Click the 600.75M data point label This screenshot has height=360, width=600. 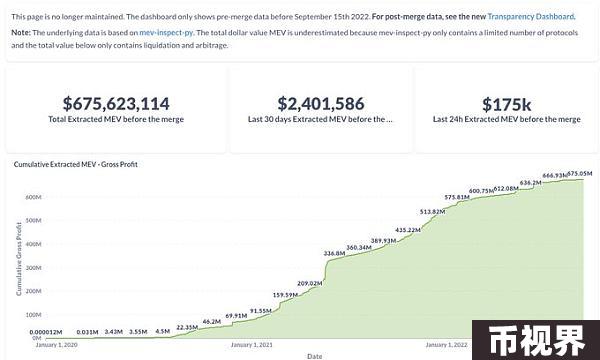481,191
